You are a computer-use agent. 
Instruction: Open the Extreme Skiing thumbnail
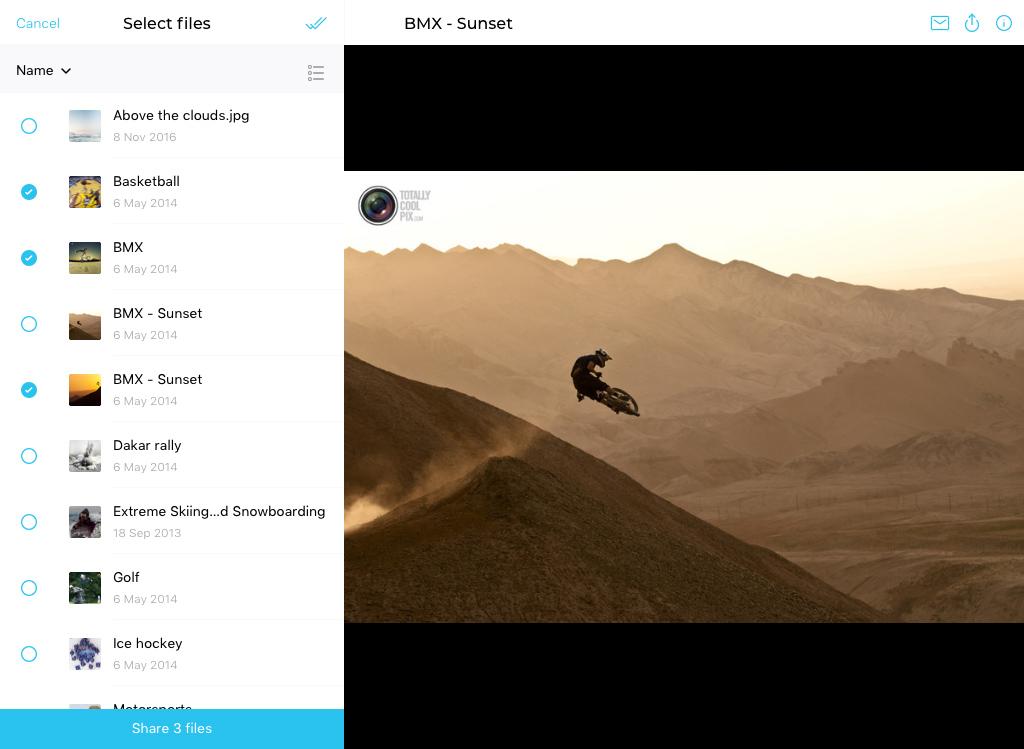coord(85,522)
